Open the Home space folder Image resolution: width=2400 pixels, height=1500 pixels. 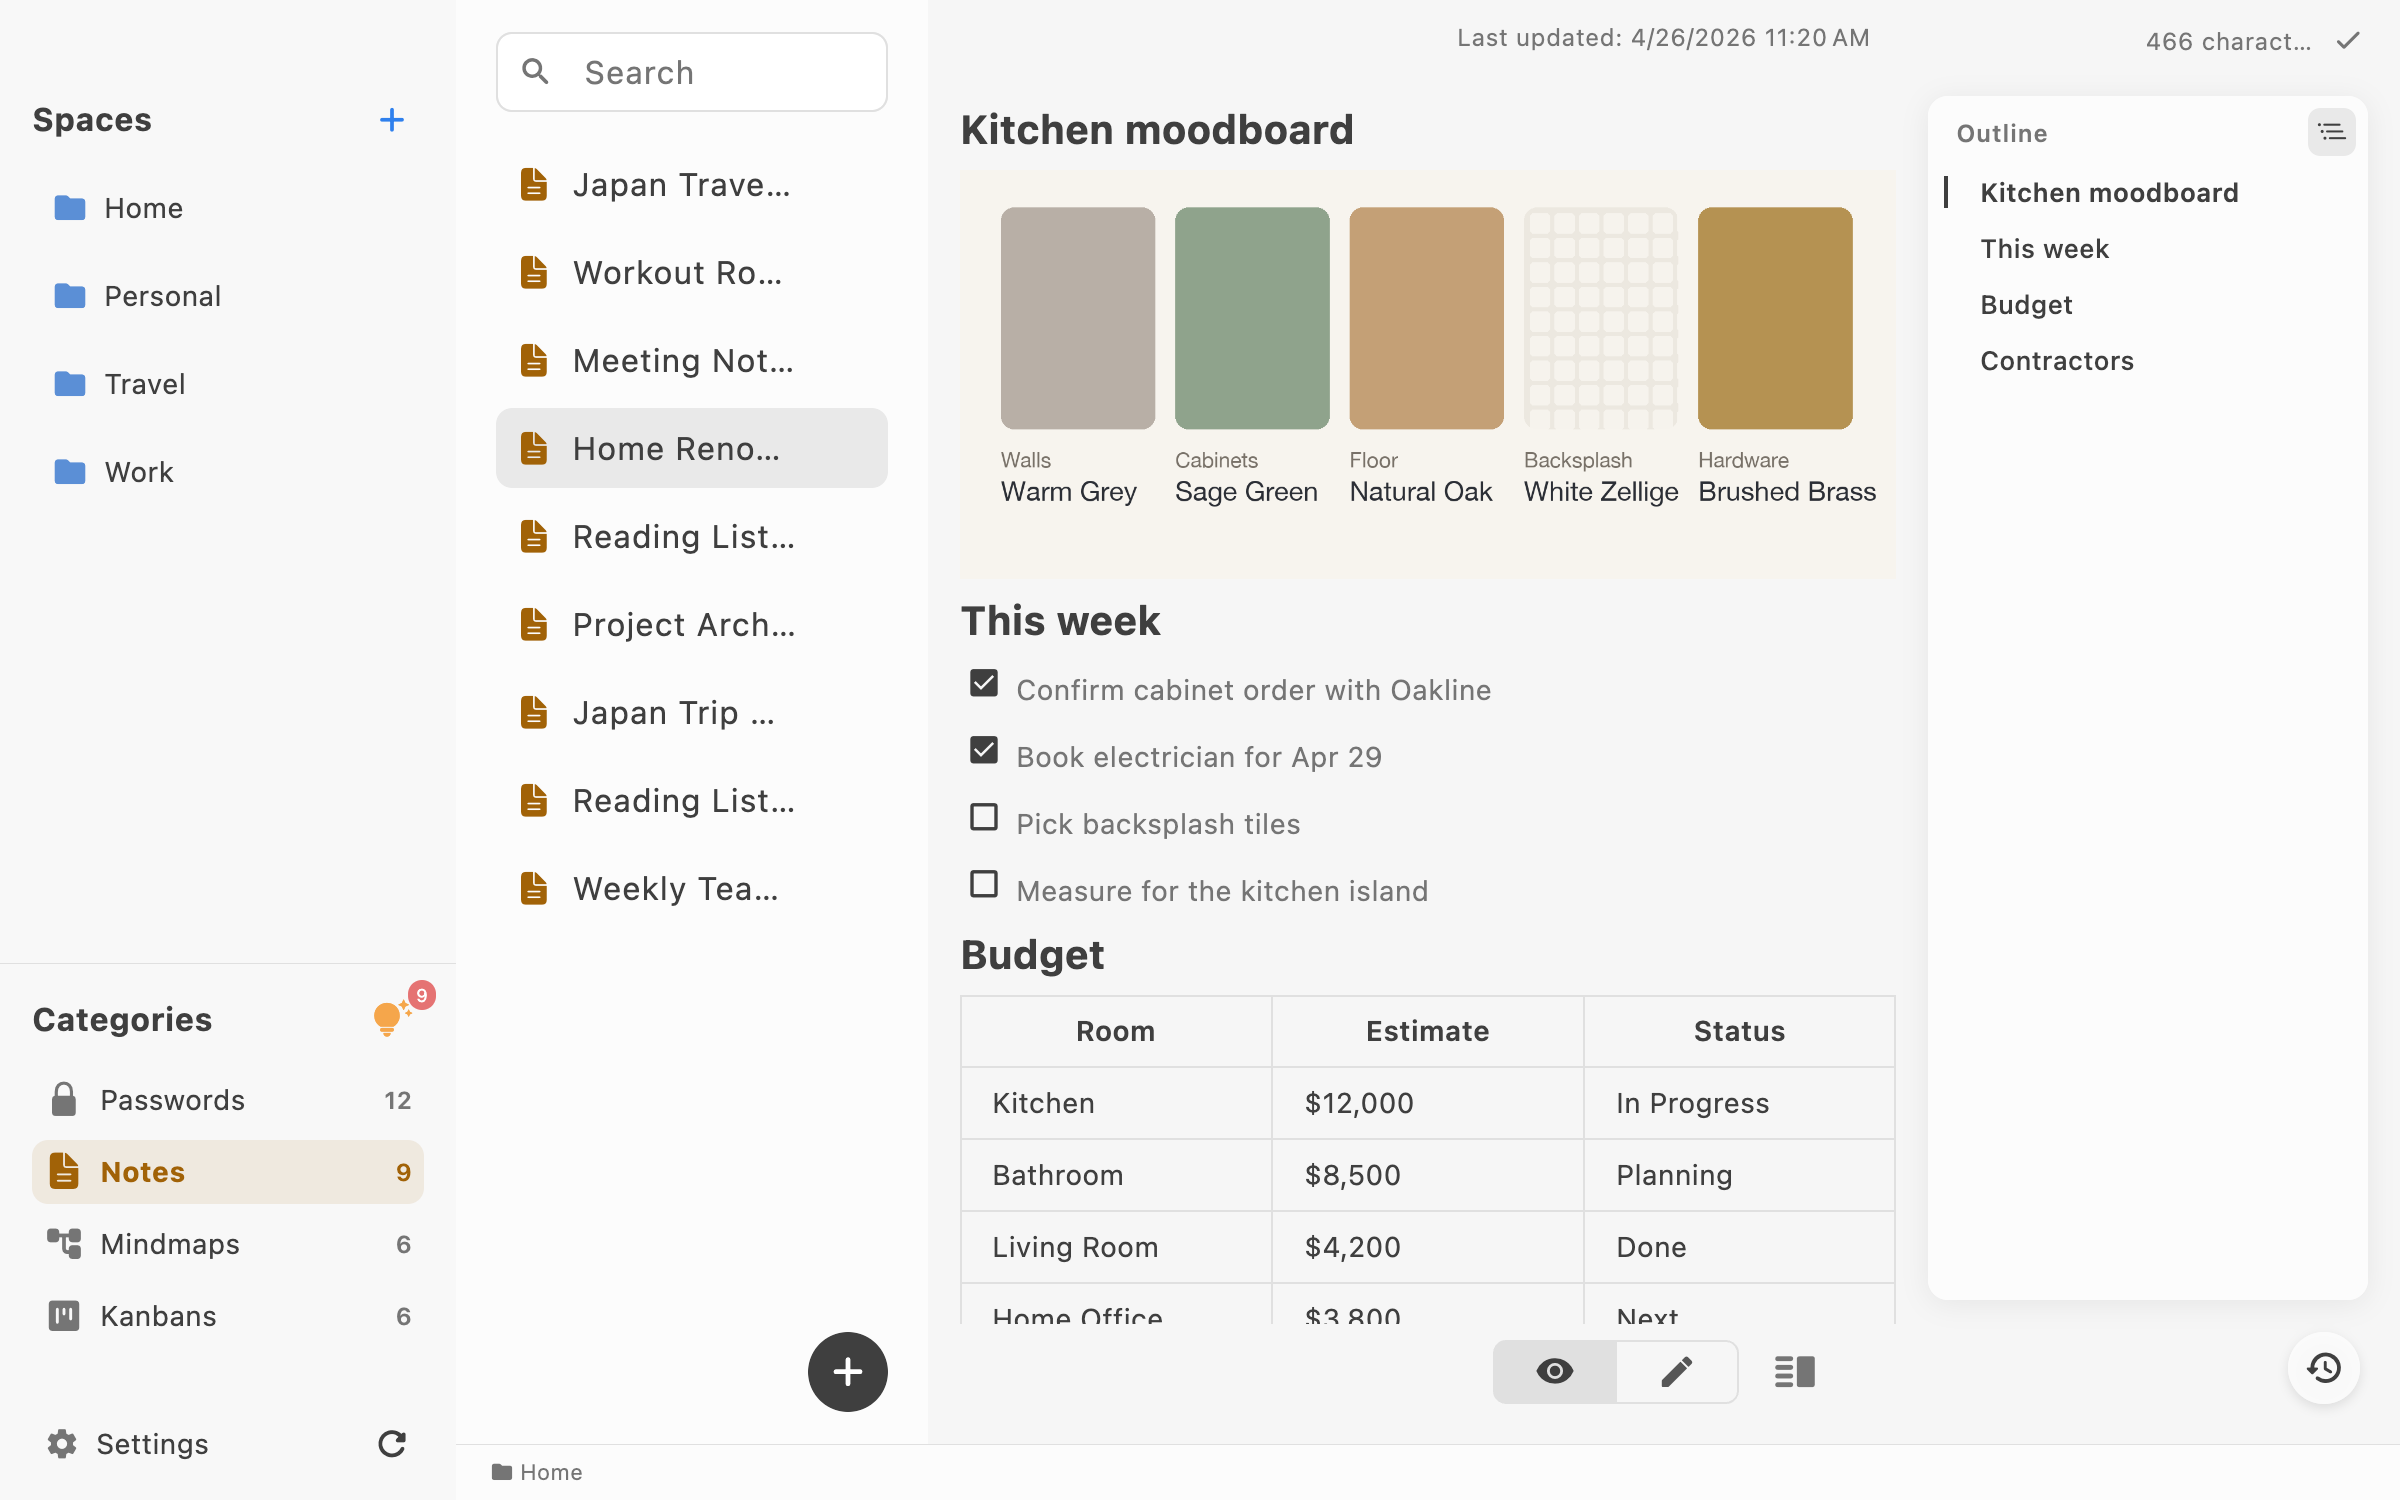pyautogui.click(x=228, y=208)
